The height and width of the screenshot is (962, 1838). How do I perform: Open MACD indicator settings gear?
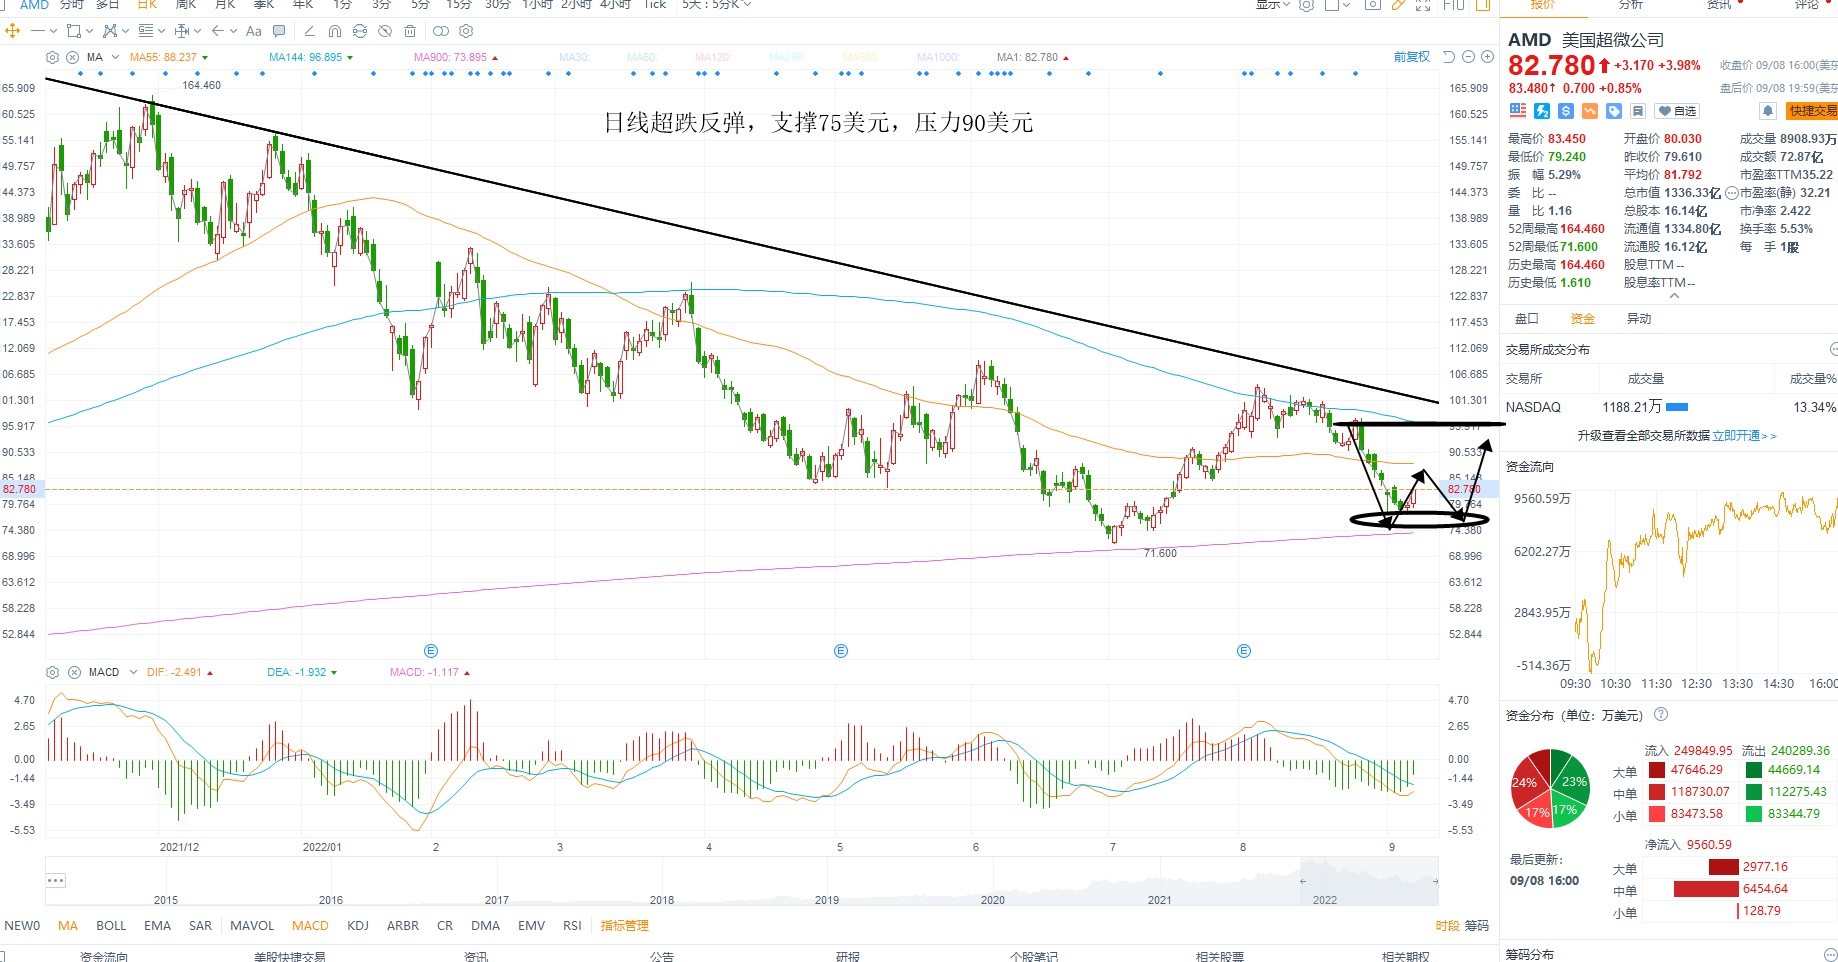coord(53,672)
